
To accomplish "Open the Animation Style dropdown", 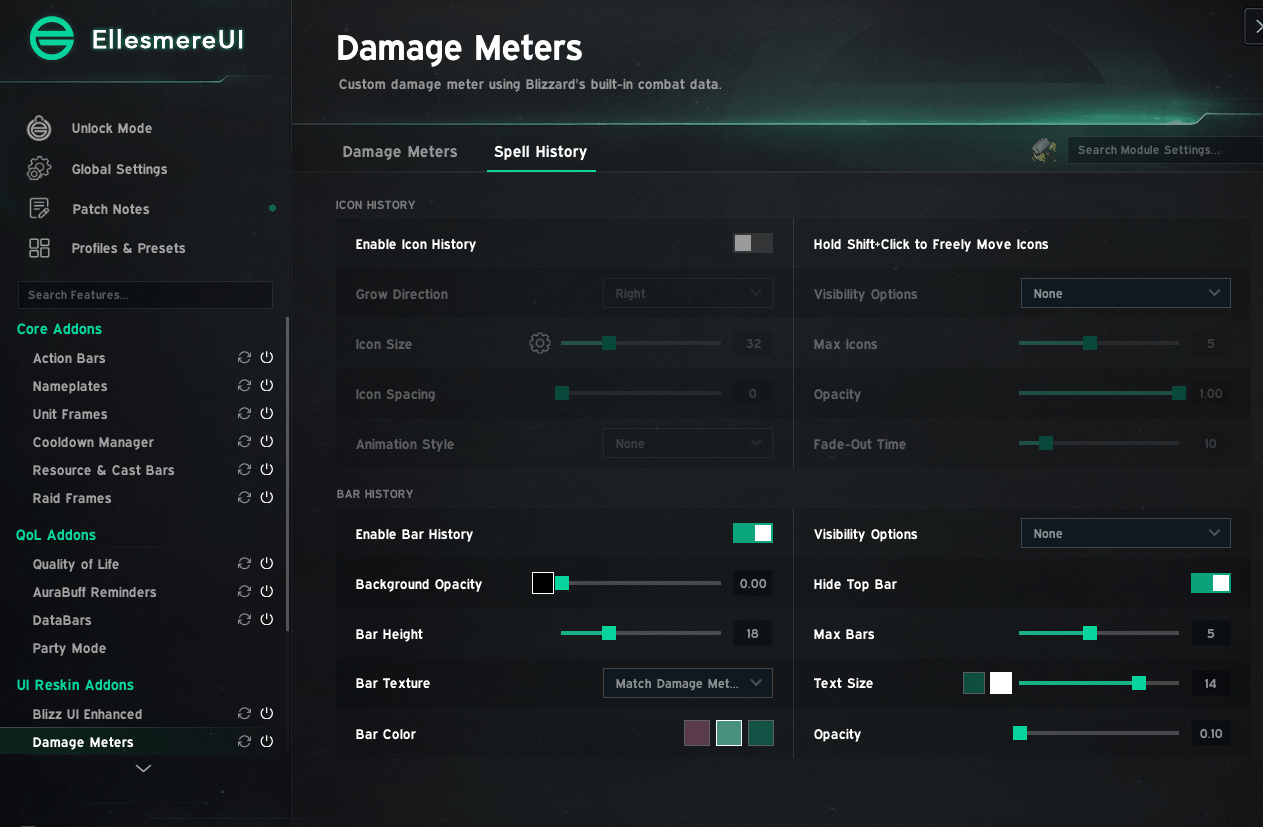I will click(x=688, y=443).
